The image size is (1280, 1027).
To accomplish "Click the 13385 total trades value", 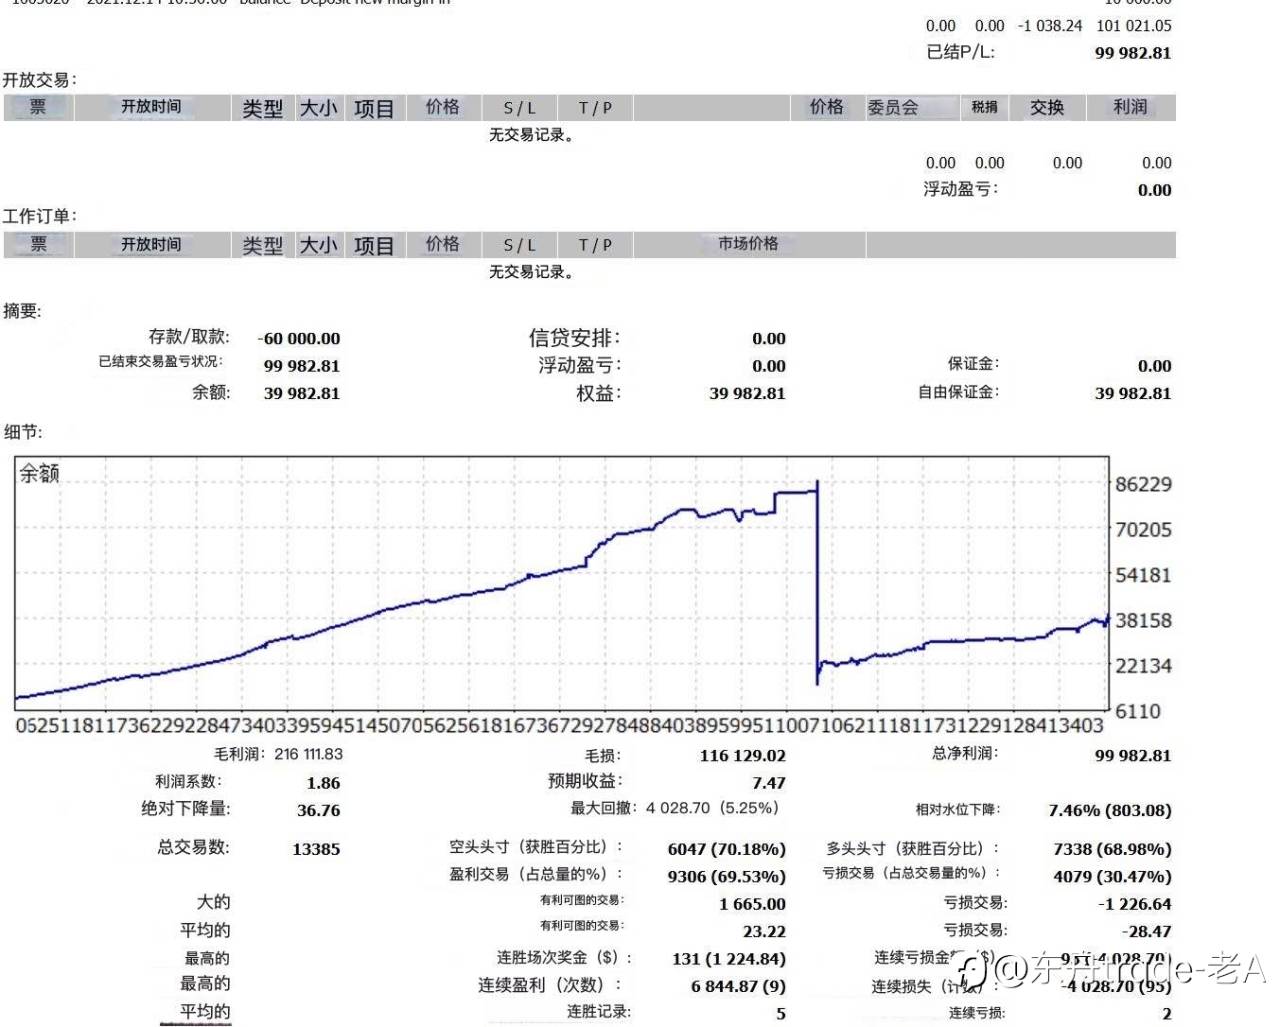I will [316, 849].
